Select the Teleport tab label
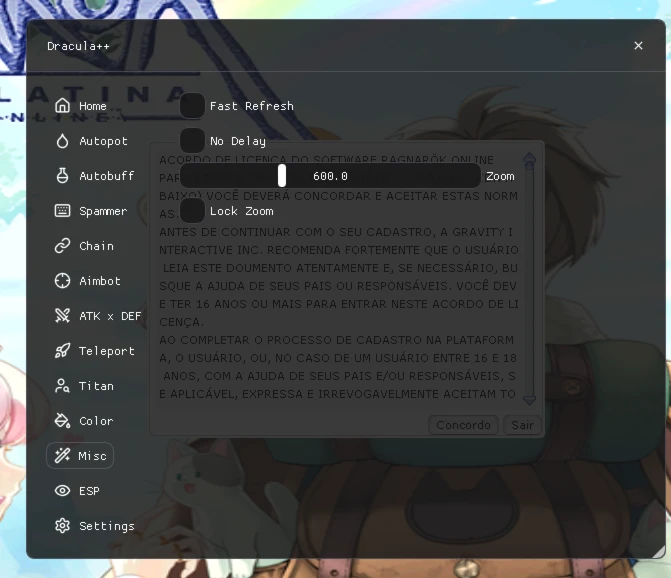 click(107, 351)
